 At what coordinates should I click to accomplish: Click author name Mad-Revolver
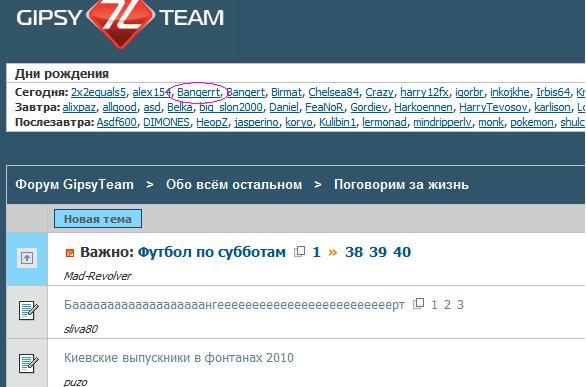(x=98, y=276)
